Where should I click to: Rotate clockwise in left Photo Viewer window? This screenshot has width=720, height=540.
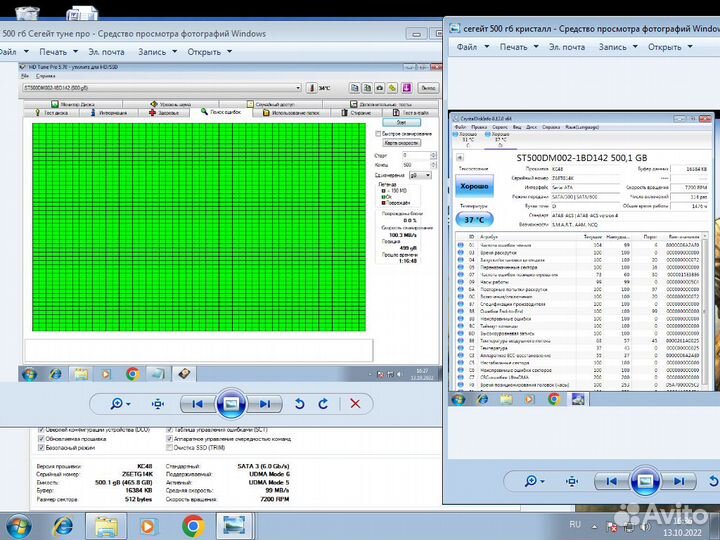coord(323,404)
